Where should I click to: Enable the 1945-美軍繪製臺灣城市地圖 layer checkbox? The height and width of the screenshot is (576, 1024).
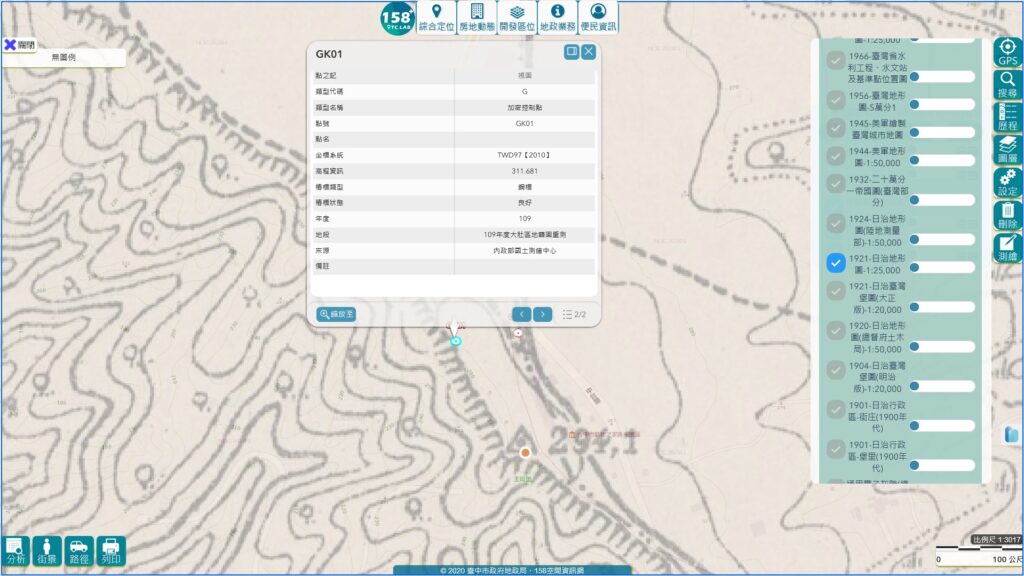[835, 128]
